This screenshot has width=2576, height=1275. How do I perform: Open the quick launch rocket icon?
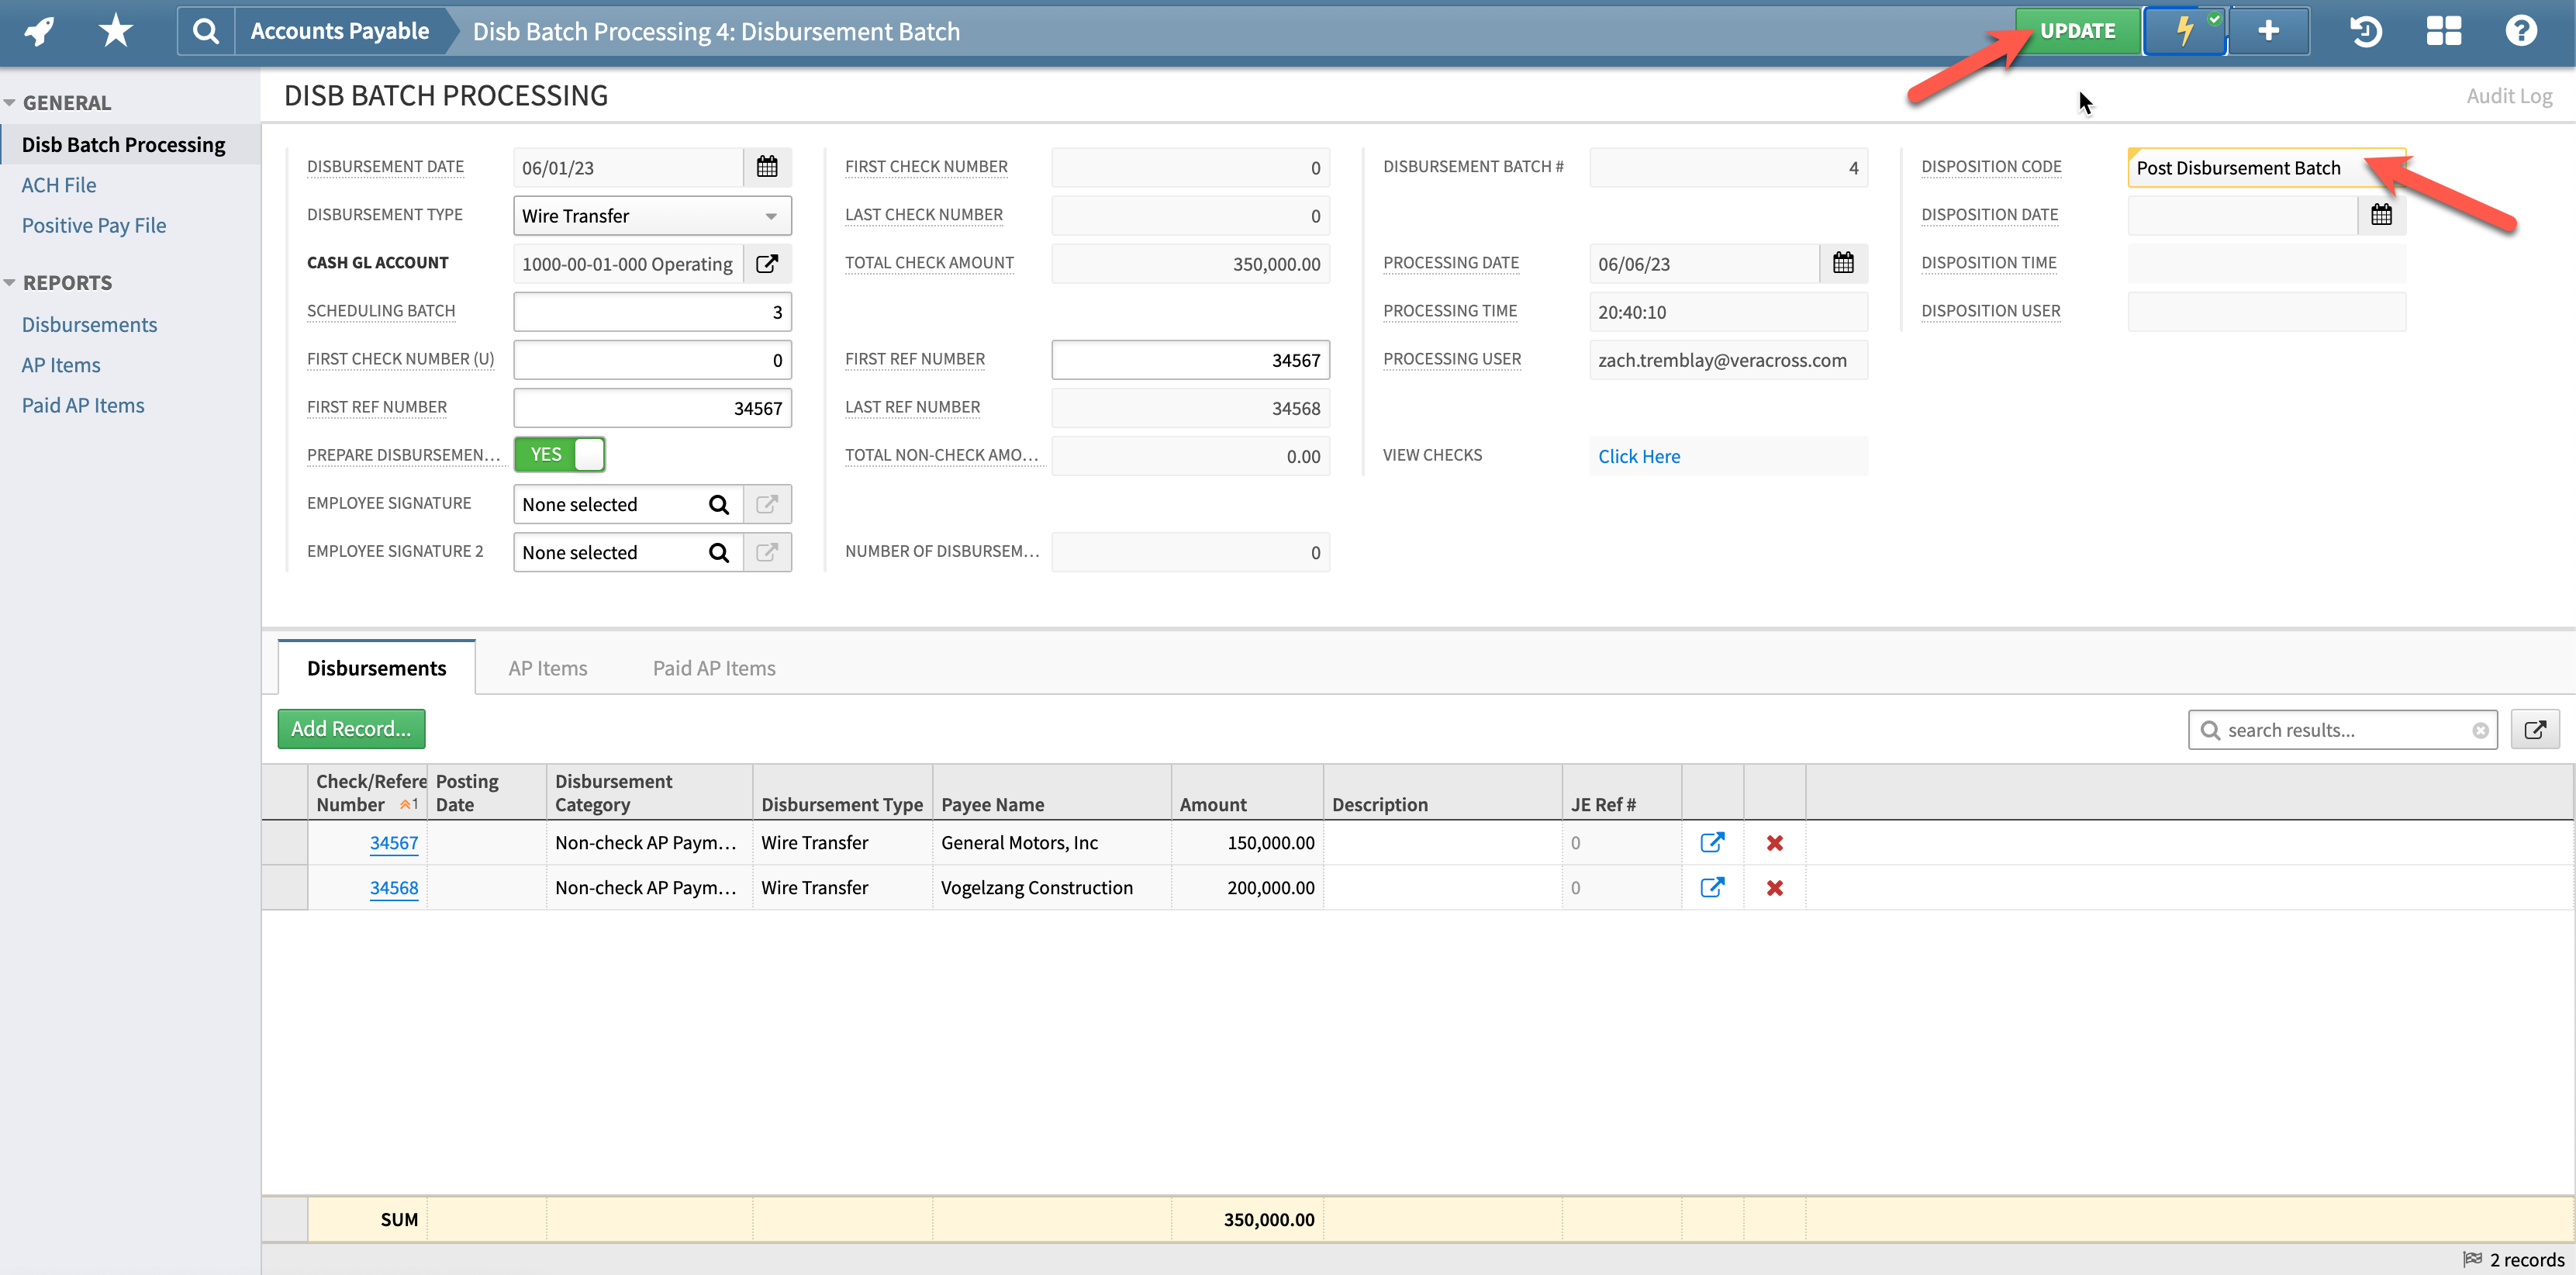click(x=37, y=31)
